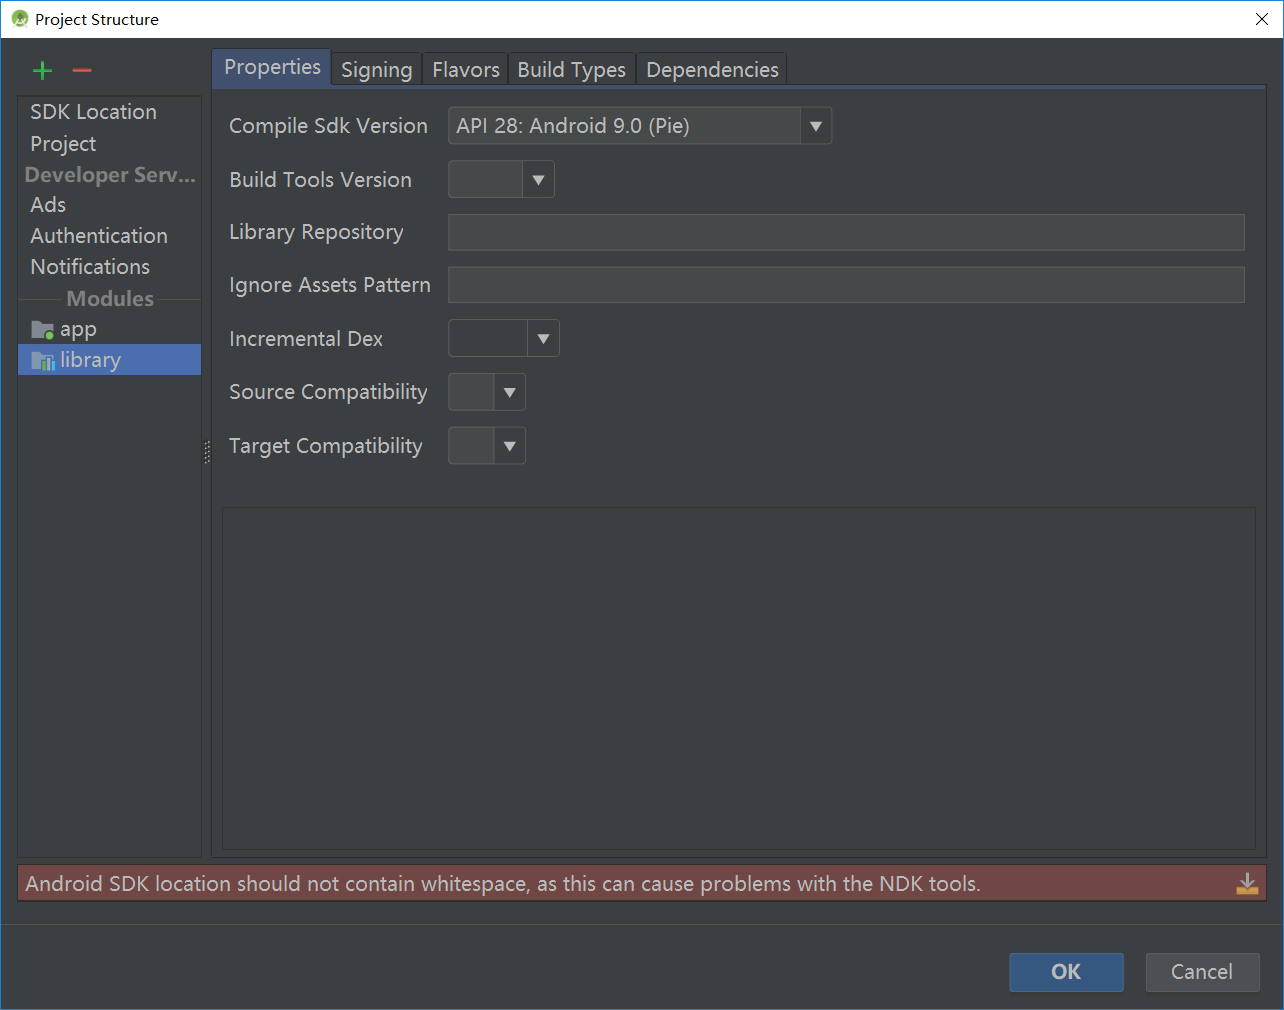Open the Source Compatibility dropdown
The width and height of the screenshot is (1284, 1010).
click(510, 392)
